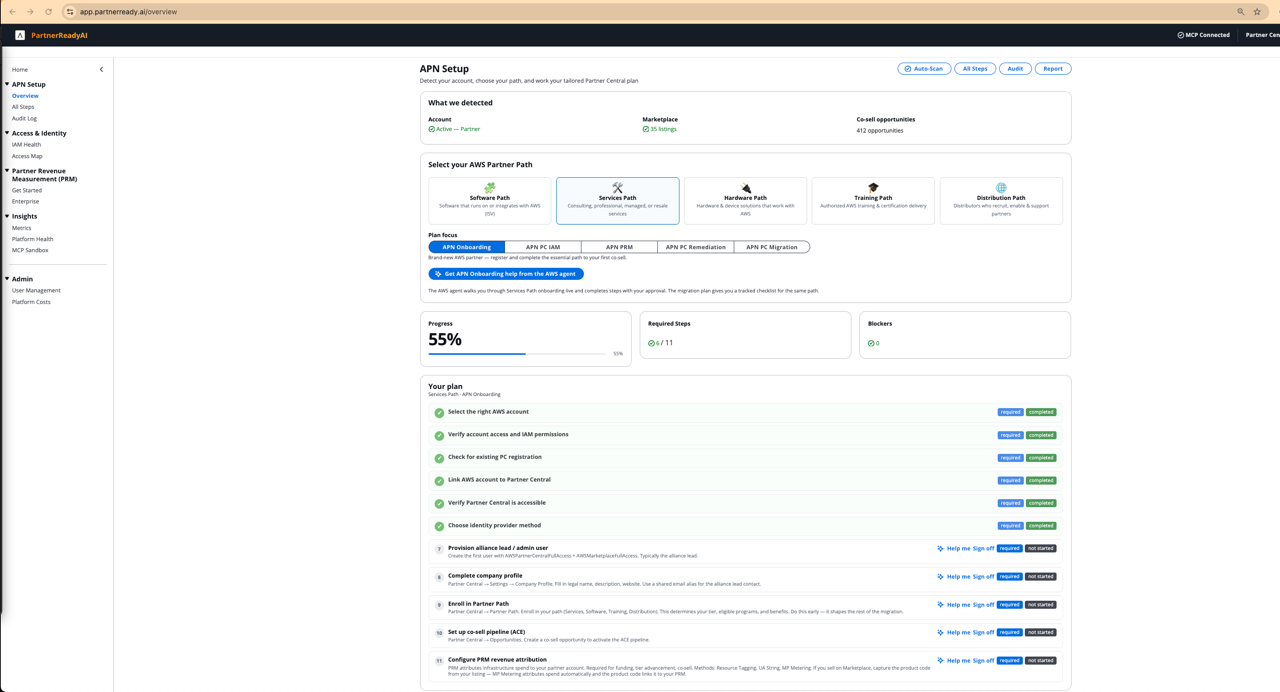Click green check for Choose identity provider method

point(439,526)
